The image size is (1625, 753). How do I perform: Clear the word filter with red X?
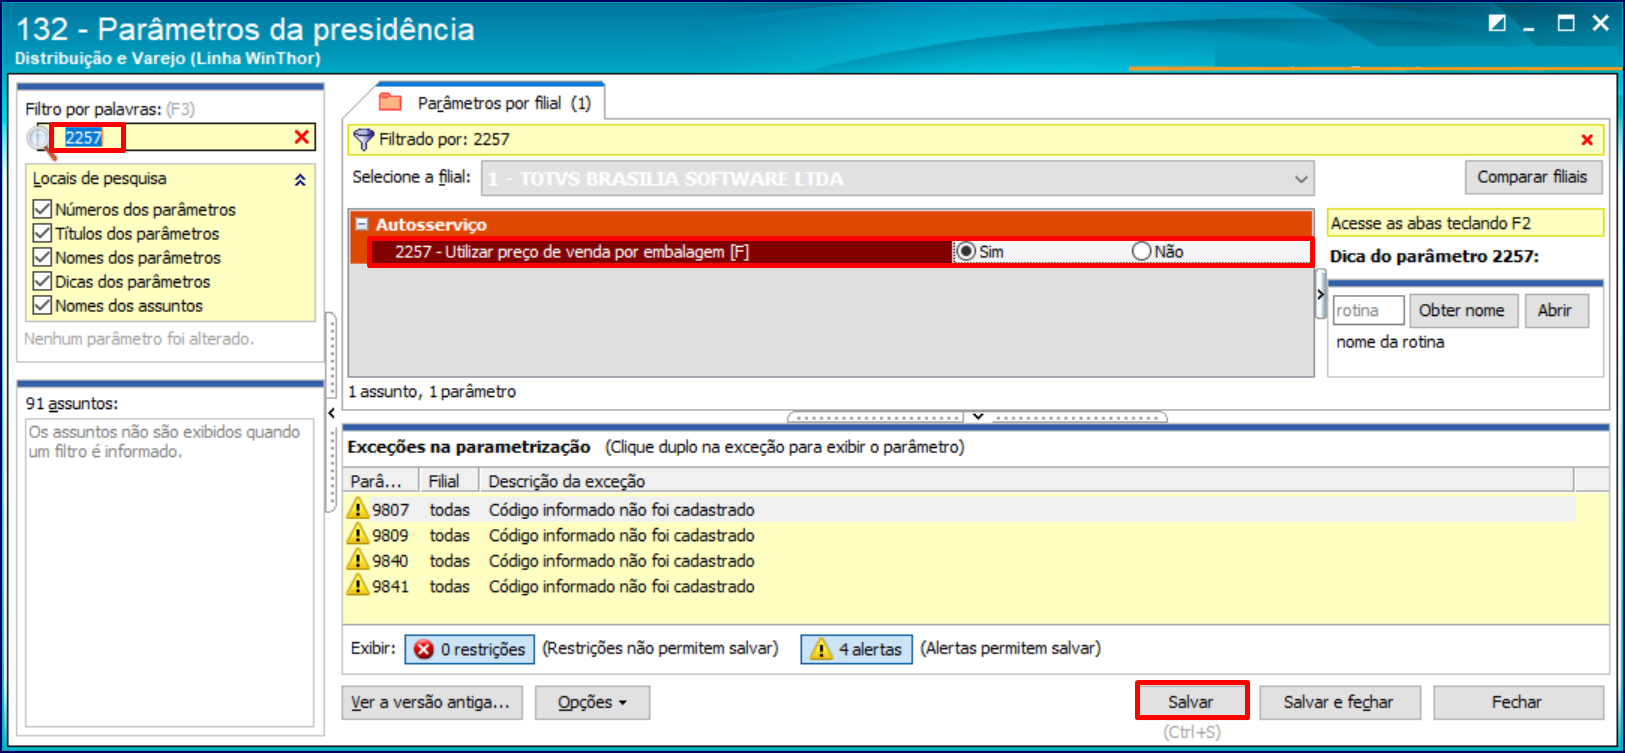coord(301,137)
